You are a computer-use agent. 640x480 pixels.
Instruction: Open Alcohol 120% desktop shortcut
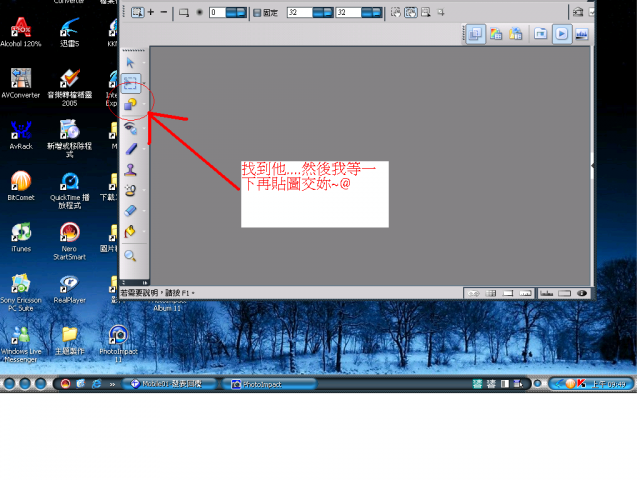pyautogui.click(x=21, y=32)
